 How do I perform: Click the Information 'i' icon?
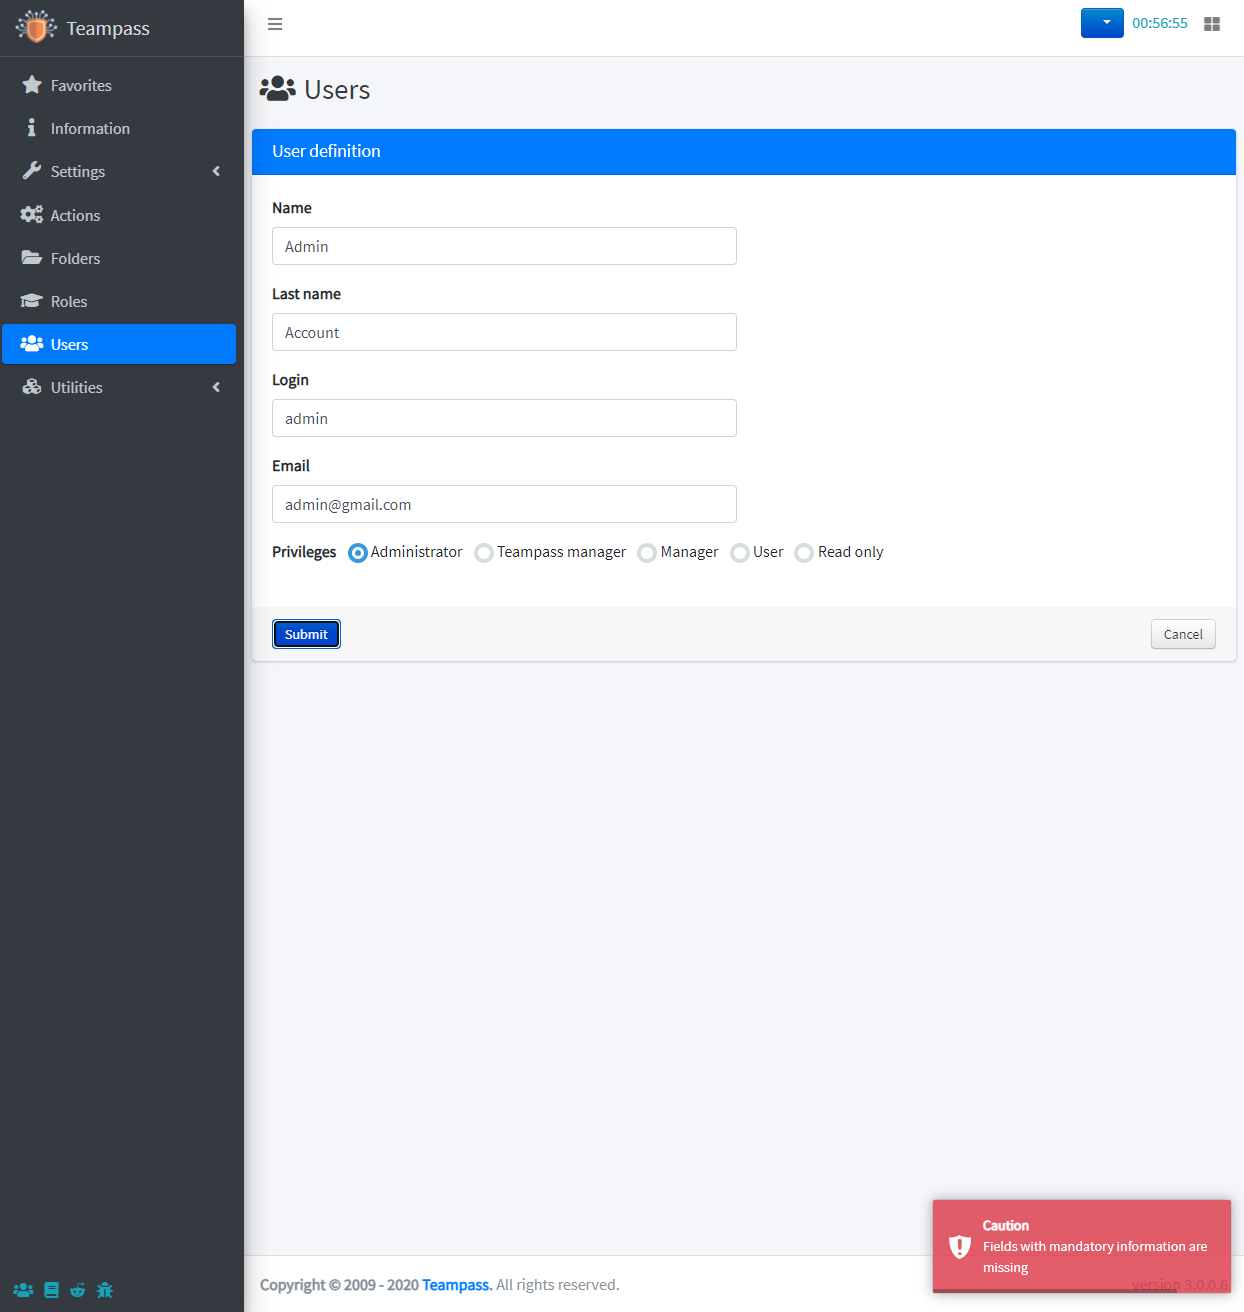pos(32,128)
